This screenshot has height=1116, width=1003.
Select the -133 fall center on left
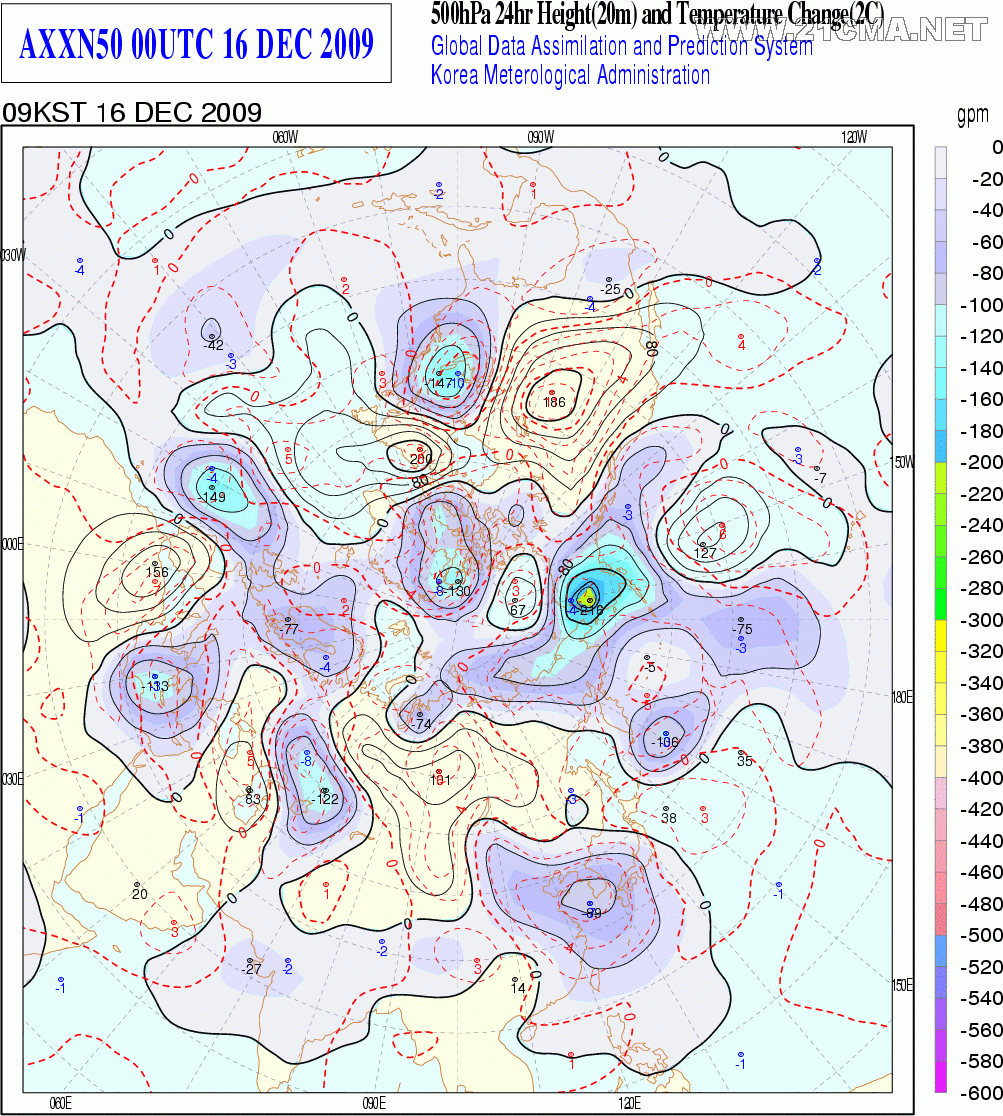155,687
